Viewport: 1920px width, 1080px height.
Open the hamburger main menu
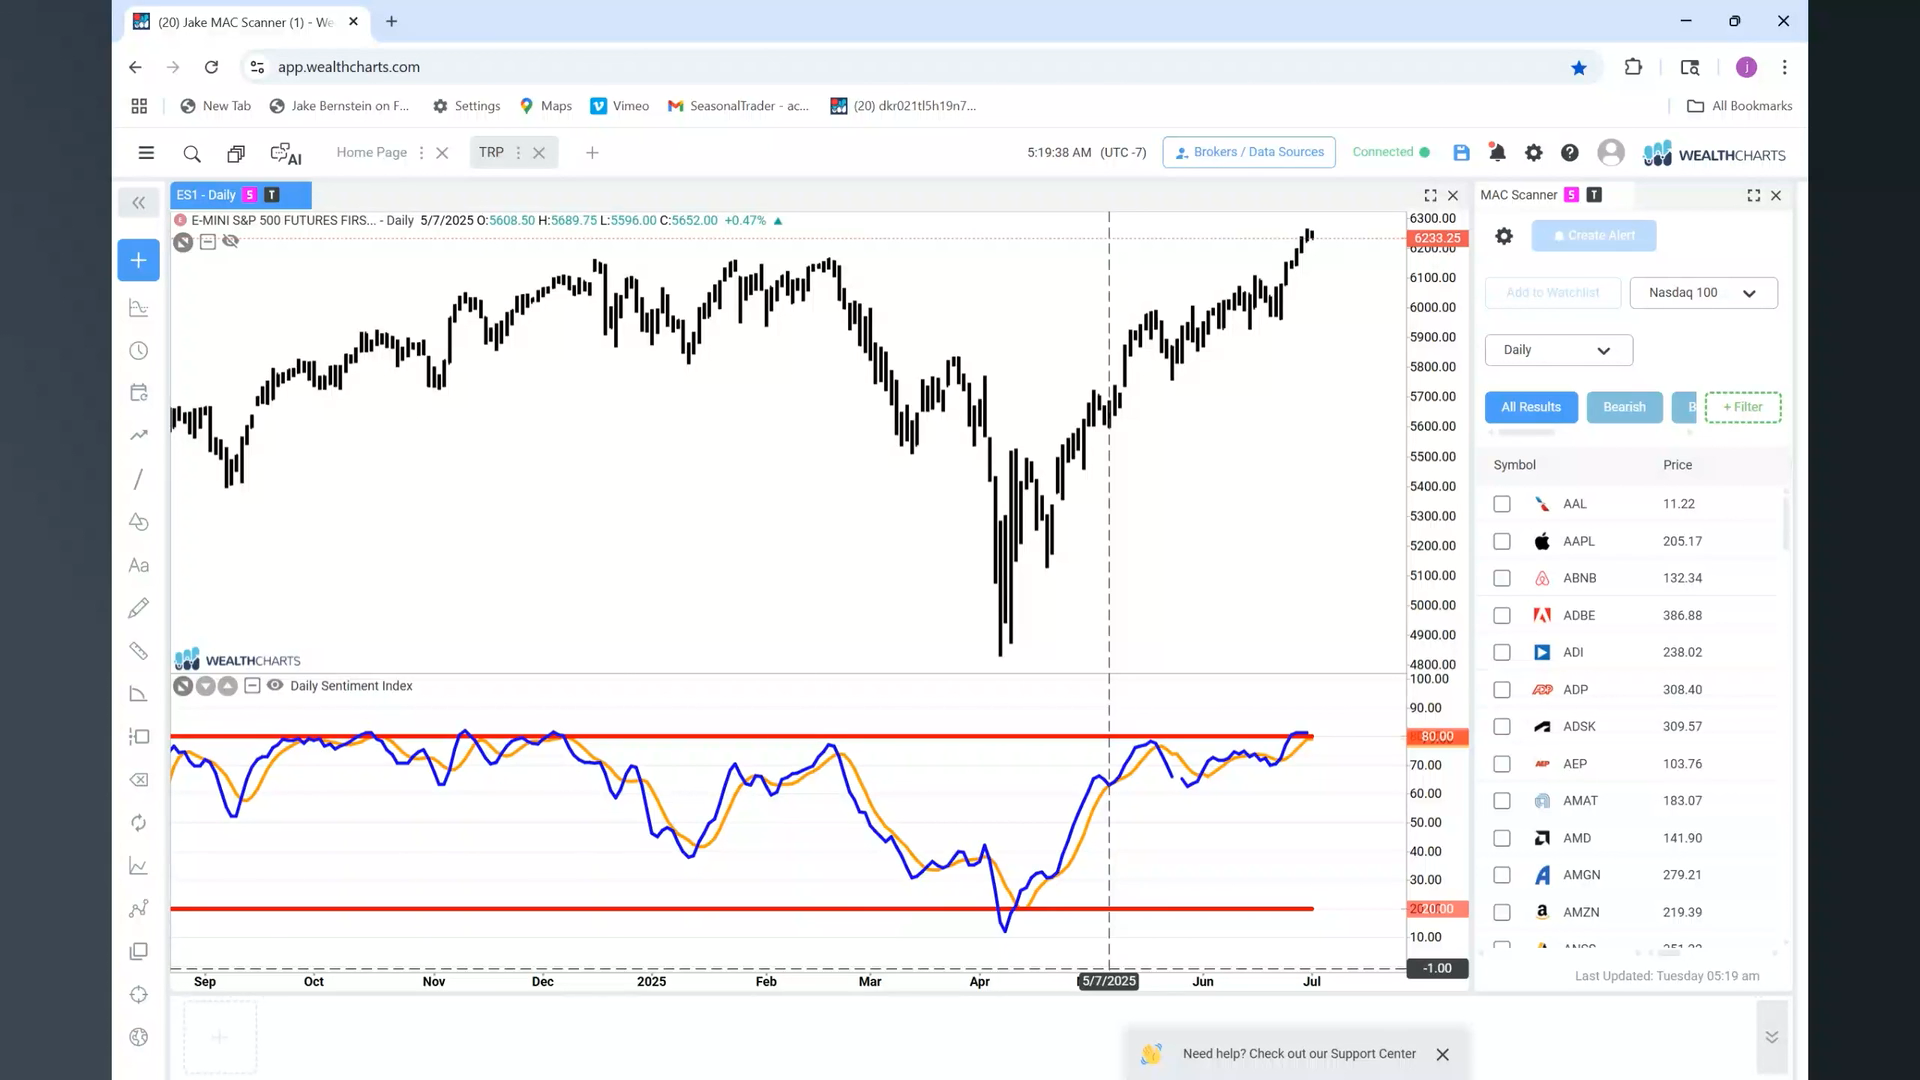[x=146, y=153]
